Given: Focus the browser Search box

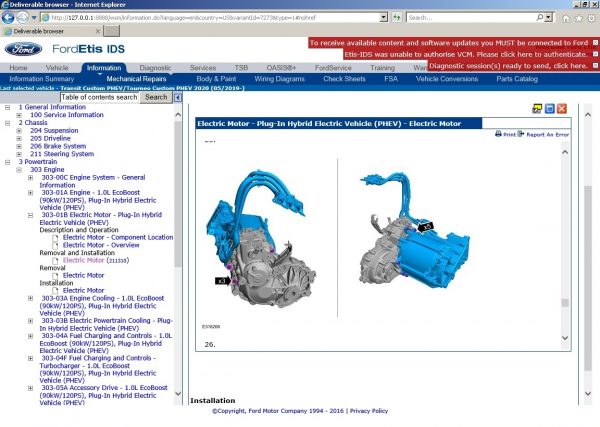Looking at the screenshot, I should [471, 18].
